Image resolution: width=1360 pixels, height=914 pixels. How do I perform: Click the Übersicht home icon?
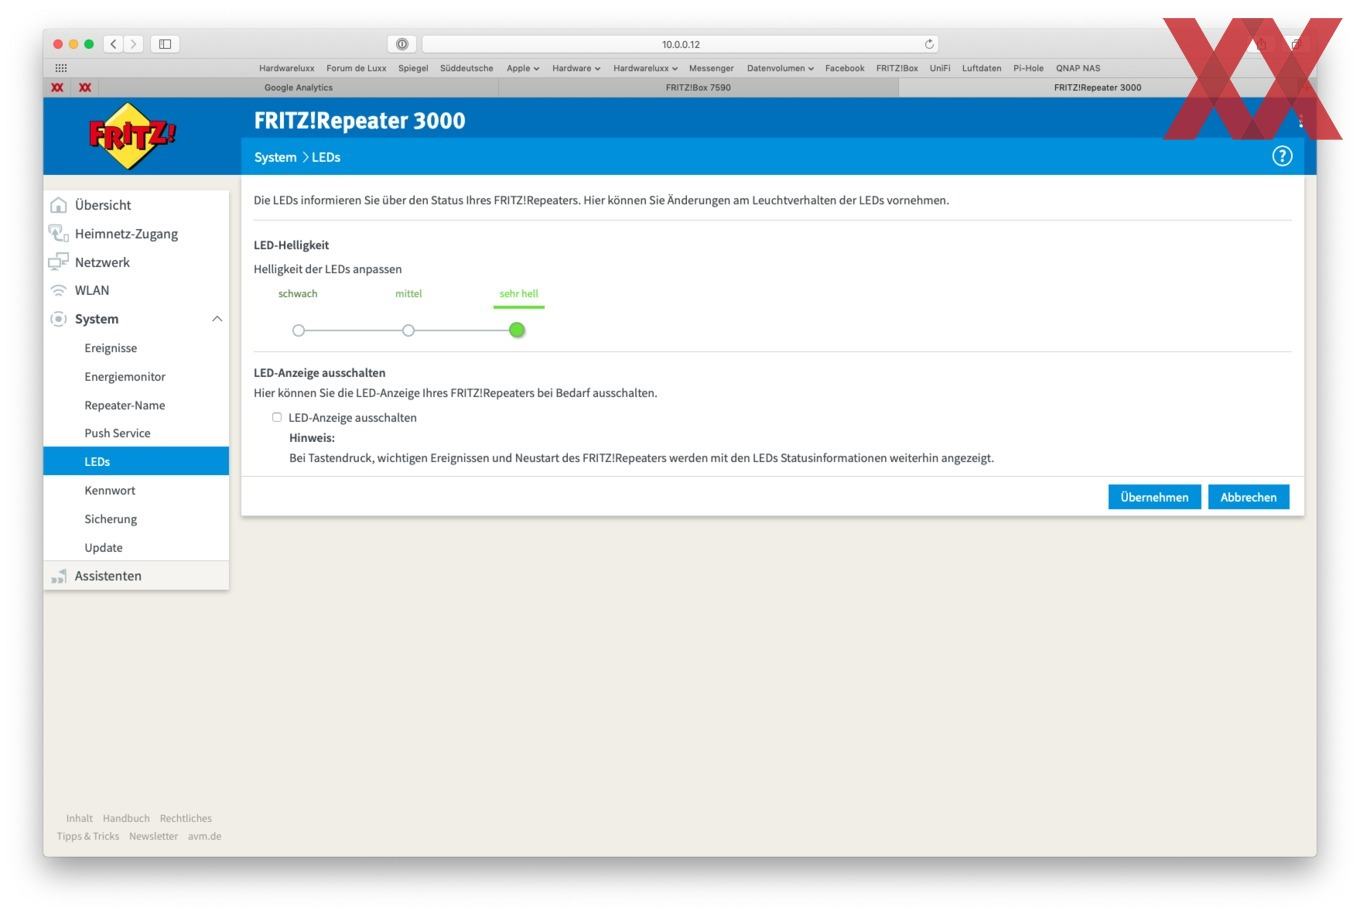coord(59,205)
